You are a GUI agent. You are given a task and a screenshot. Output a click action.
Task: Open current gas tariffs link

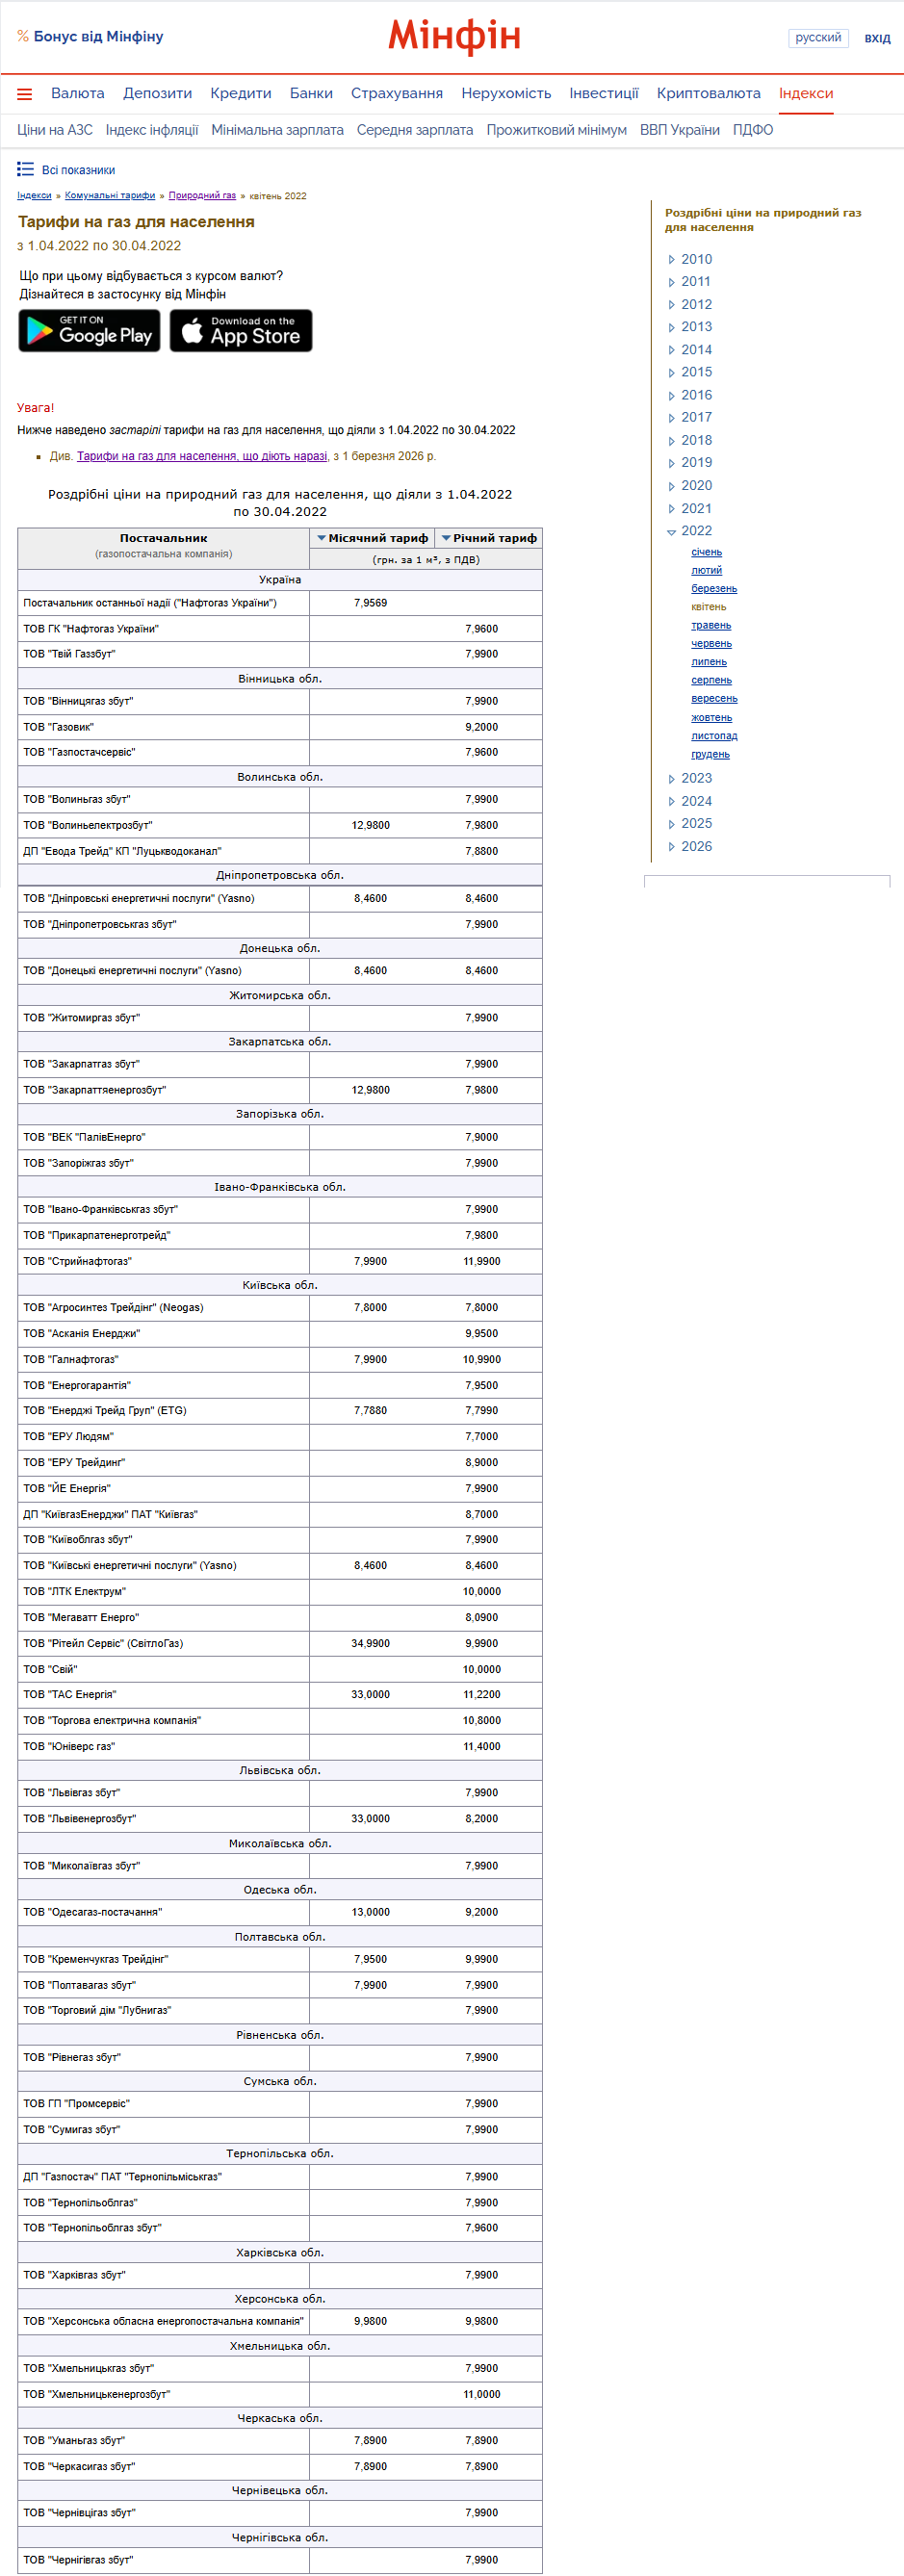(202, 456)
